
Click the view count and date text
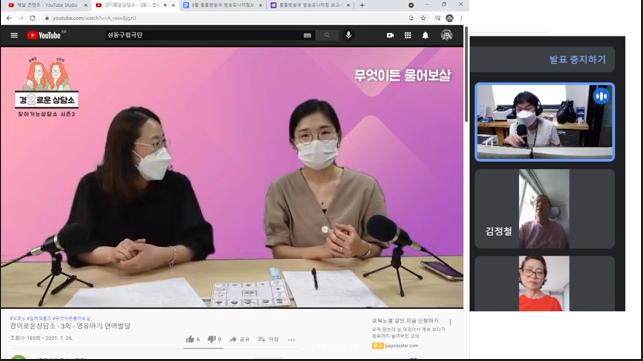41,338
